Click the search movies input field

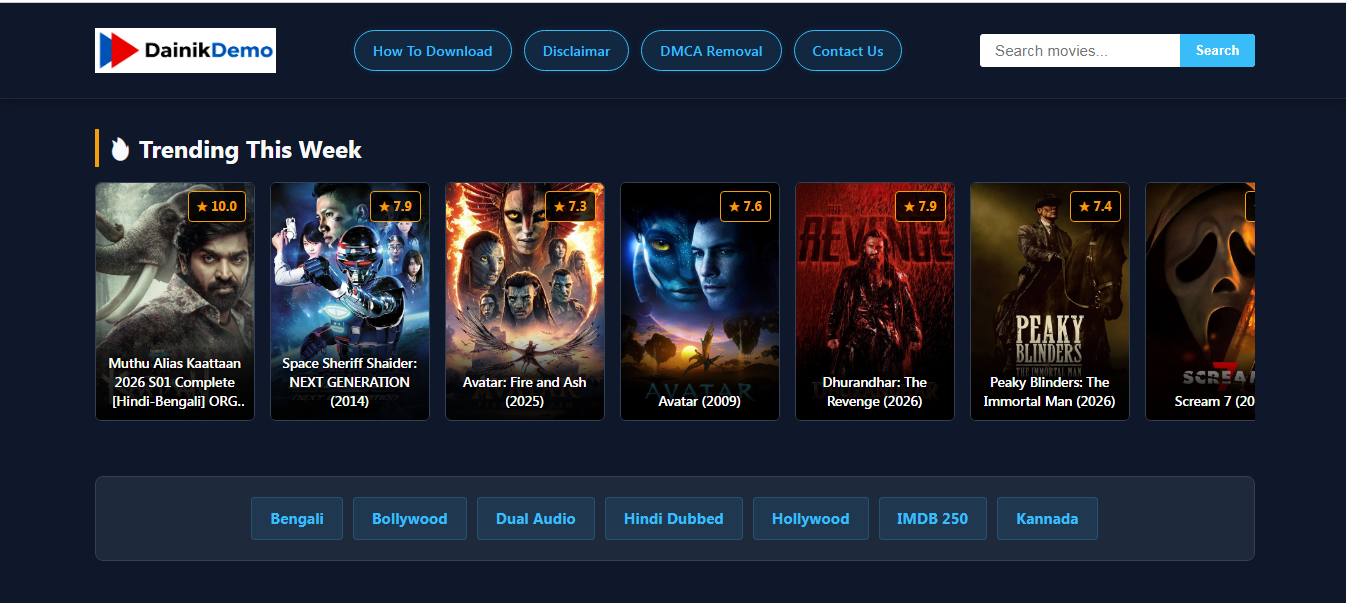click(1079, 50)
